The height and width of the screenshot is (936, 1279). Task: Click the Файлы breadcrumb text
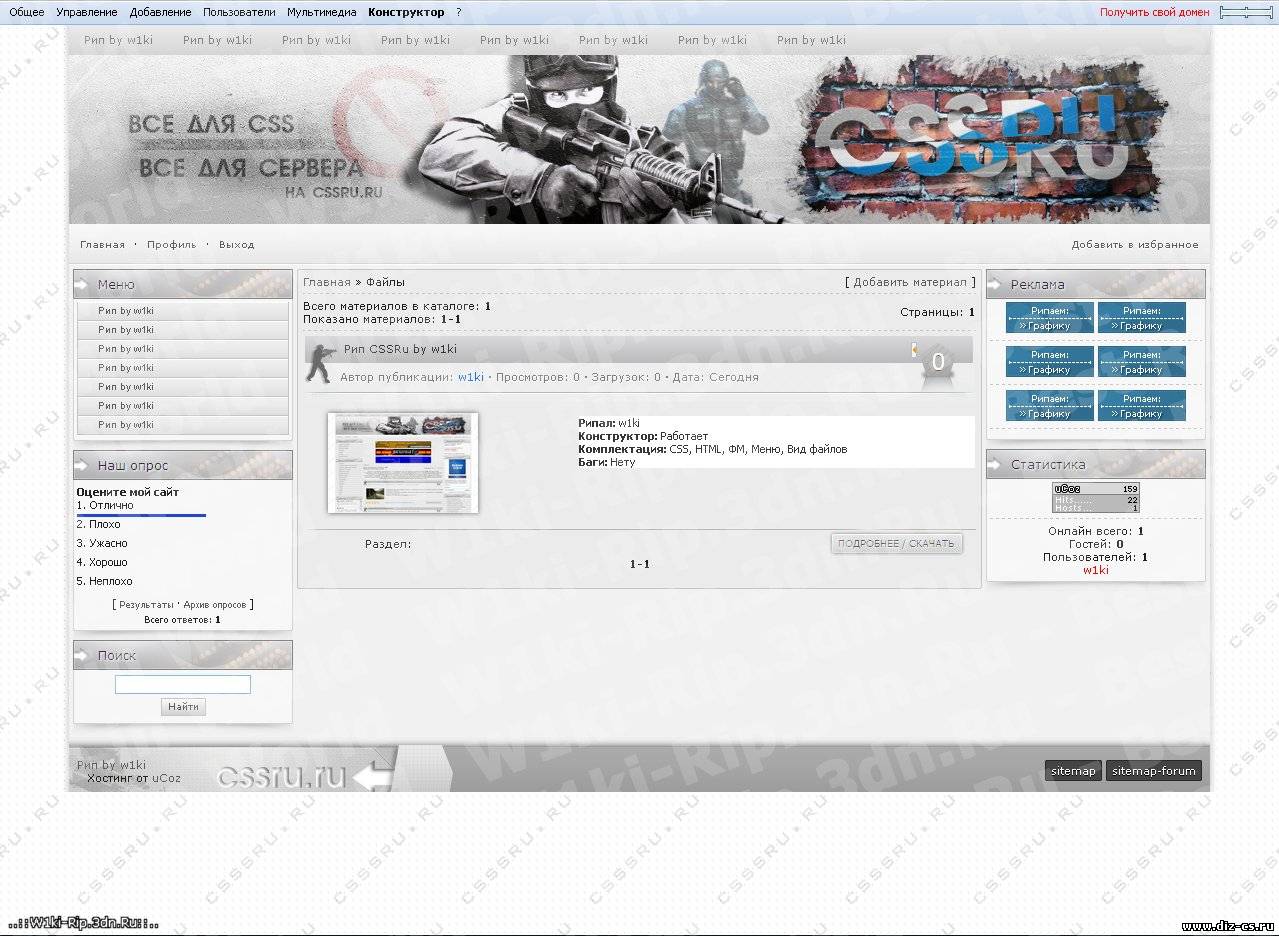[385, 282]
